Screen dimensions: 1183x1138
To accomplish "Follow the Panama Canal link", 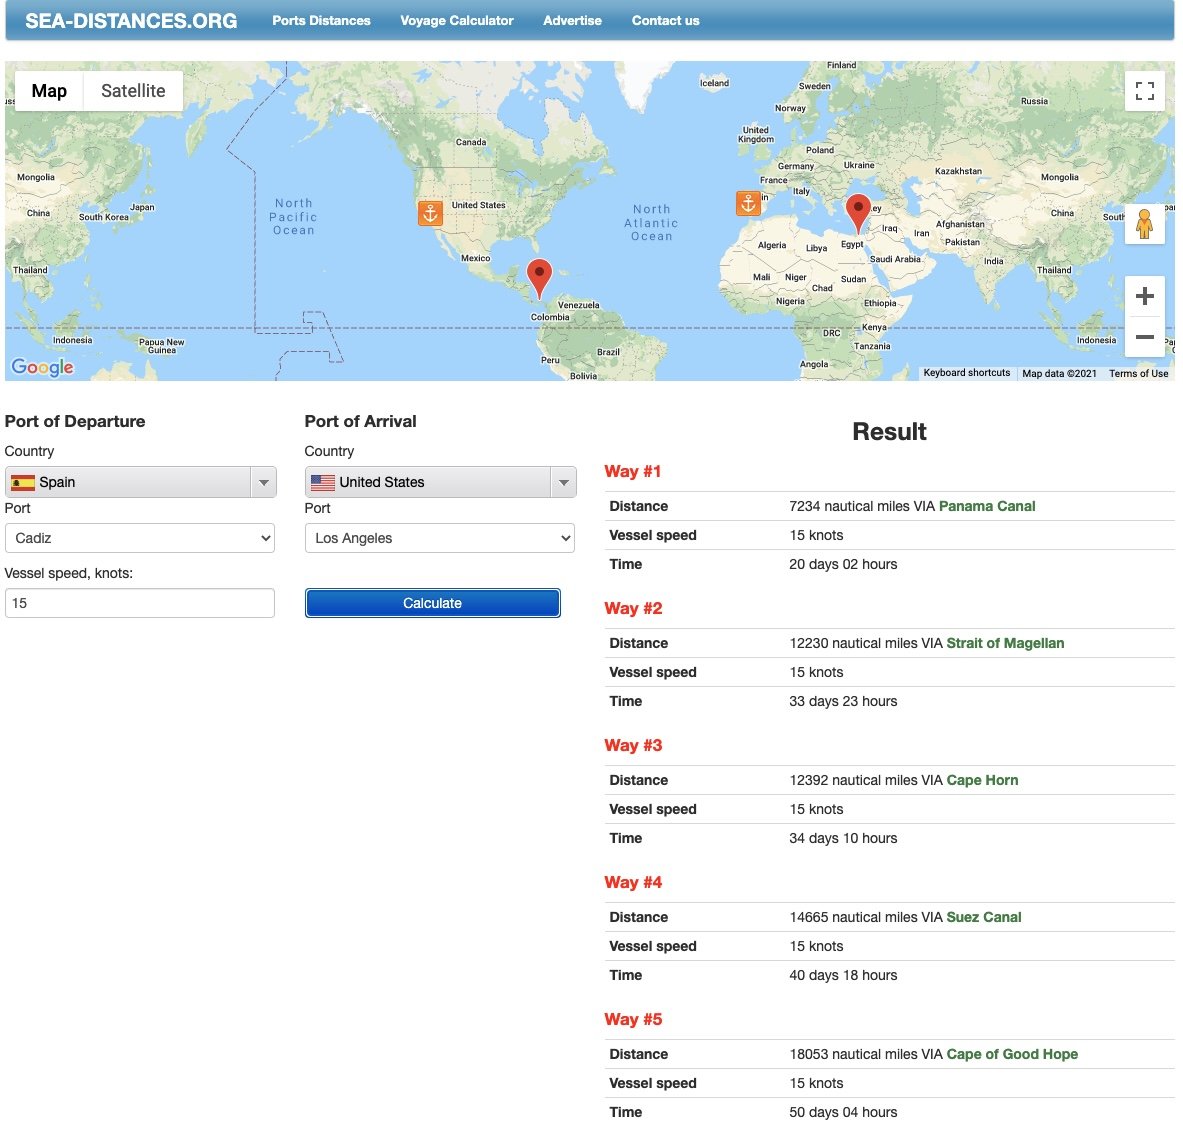I will pos(987,506).
